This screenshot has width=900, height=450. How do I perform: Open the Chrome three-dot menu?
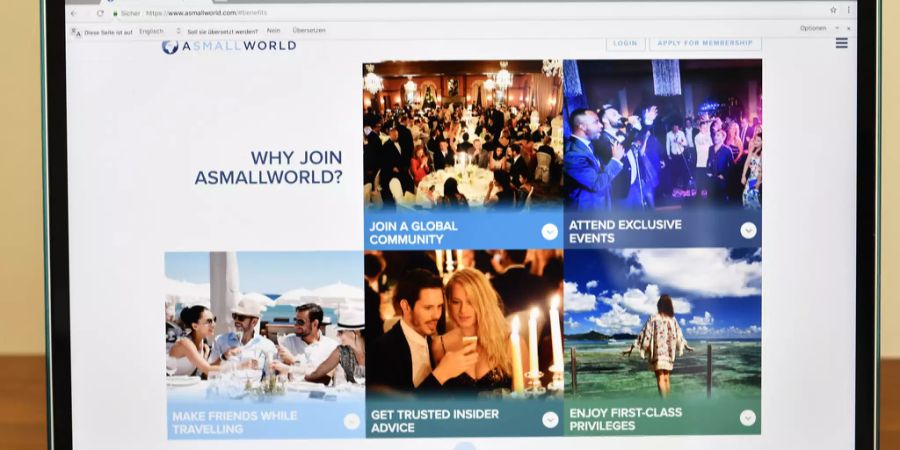coord(848,10)
